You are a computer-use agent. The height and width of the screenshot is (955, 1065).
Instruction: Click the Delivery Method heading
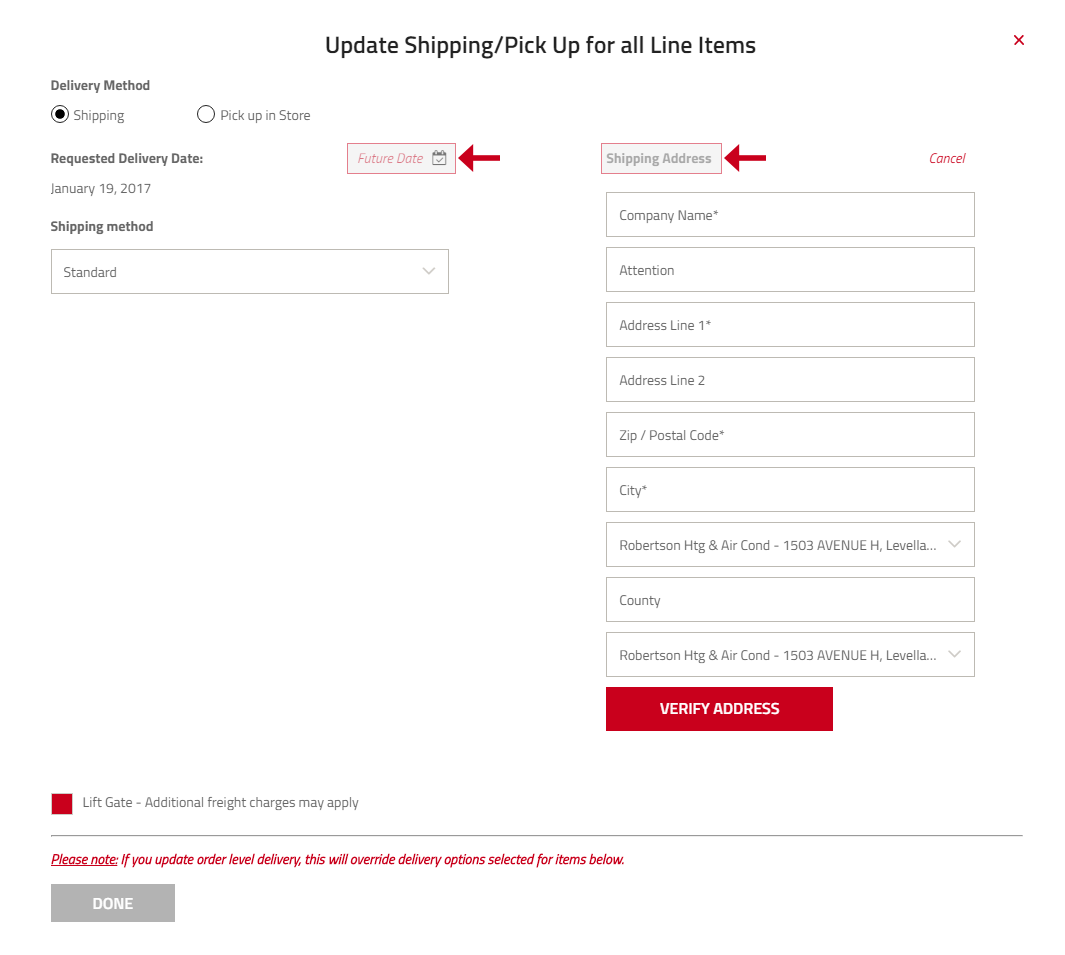click(x=101, y=86)
